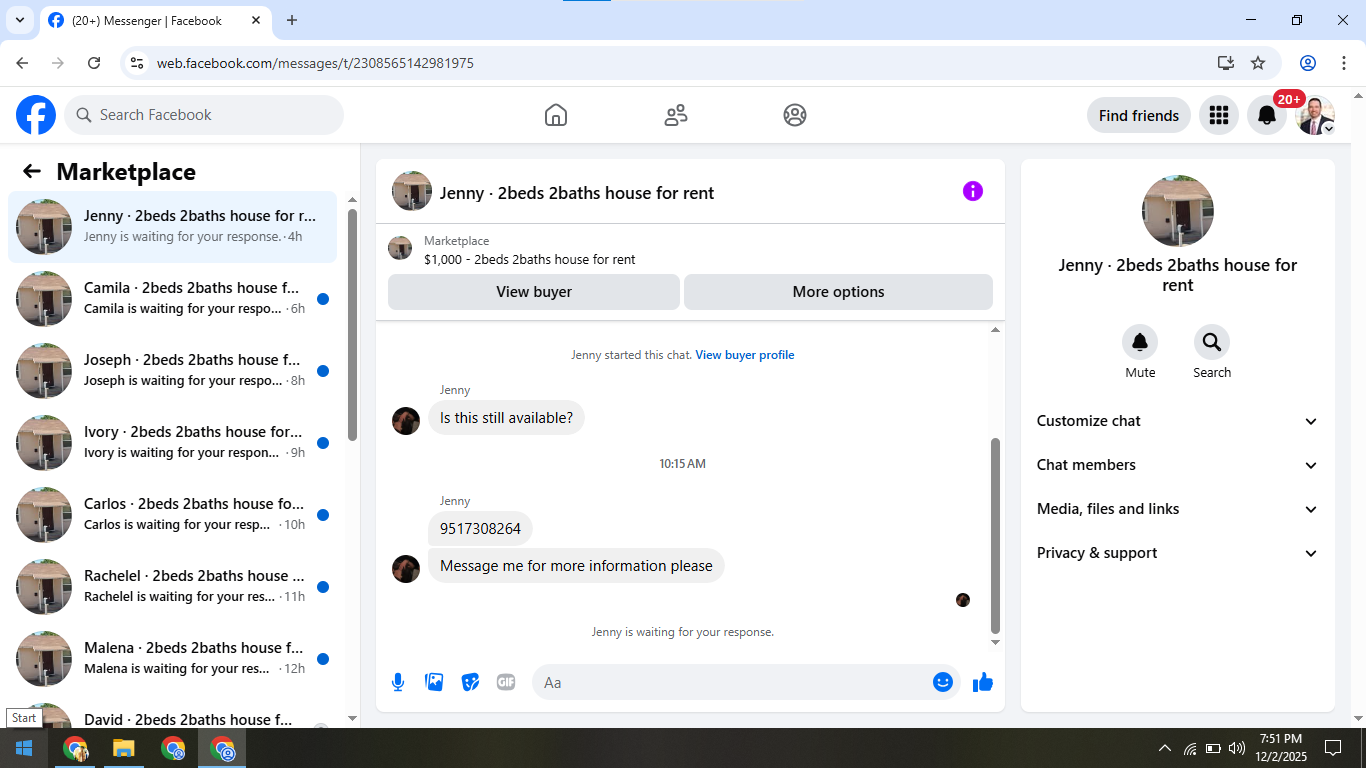Open Jenny's conversation in the list
This screenshot has height=768, width=1366.
click(x=172, y=227)
